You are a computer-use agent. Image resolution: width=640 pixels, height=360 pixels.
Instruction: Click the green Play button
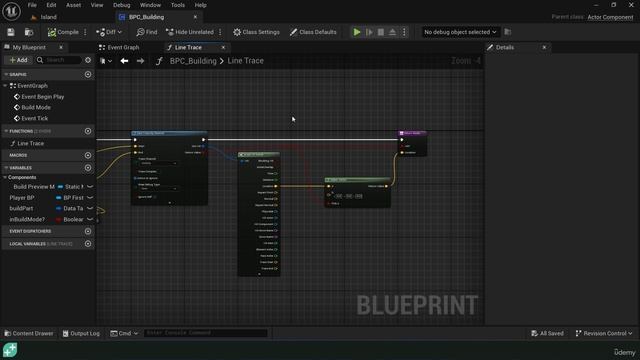pos(357,32)
